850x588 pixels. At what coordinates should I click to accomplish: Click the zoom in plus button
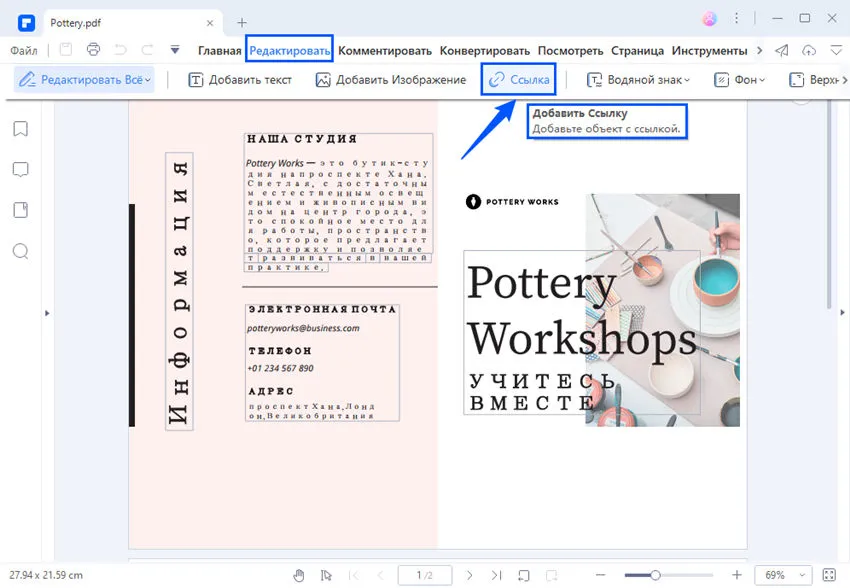tap(736, 575)
